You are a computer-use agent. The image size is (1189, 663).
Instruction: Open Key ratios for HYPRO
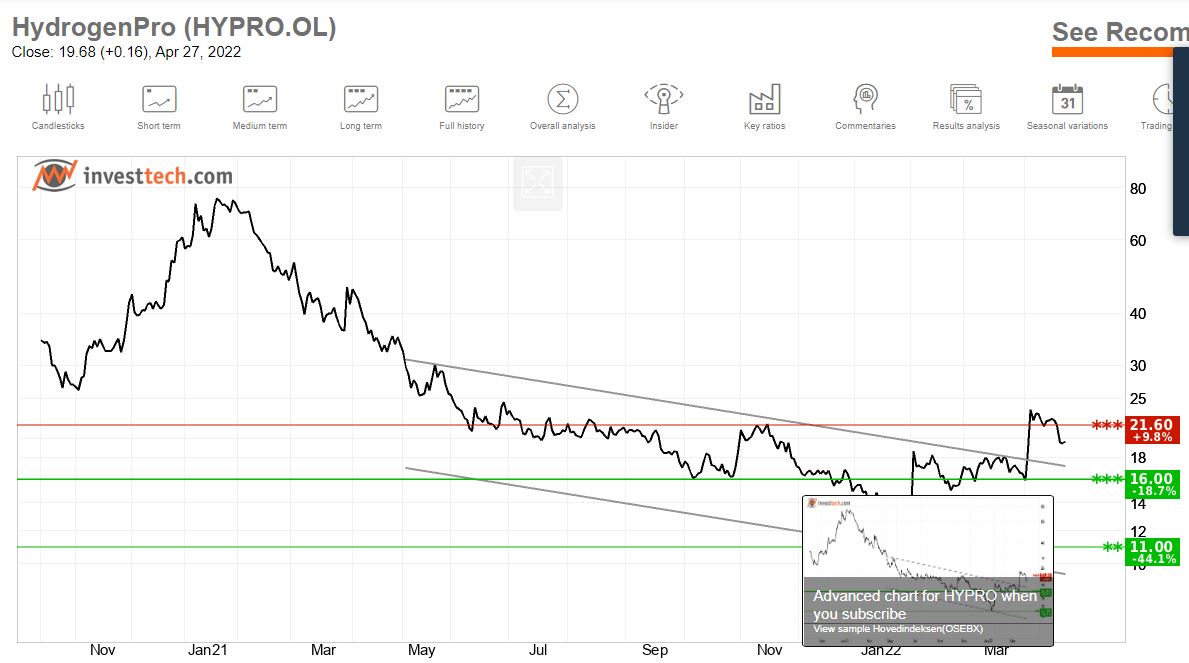pyautogui.click(x=764, y=107)
